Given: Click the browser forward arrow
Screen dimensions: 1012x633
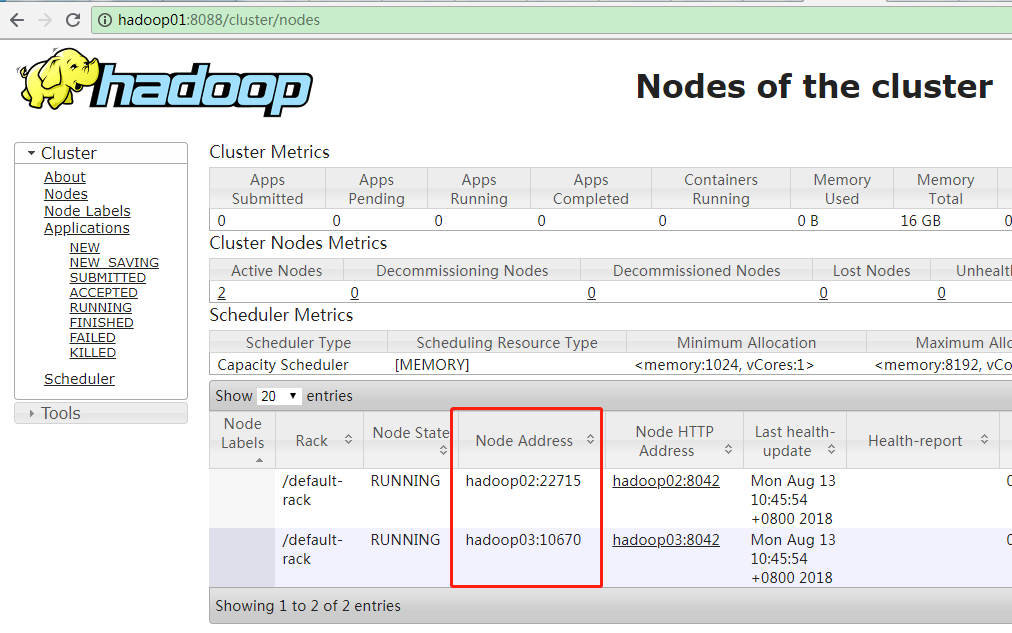Looking at the screenshot, I should [45, 20].
